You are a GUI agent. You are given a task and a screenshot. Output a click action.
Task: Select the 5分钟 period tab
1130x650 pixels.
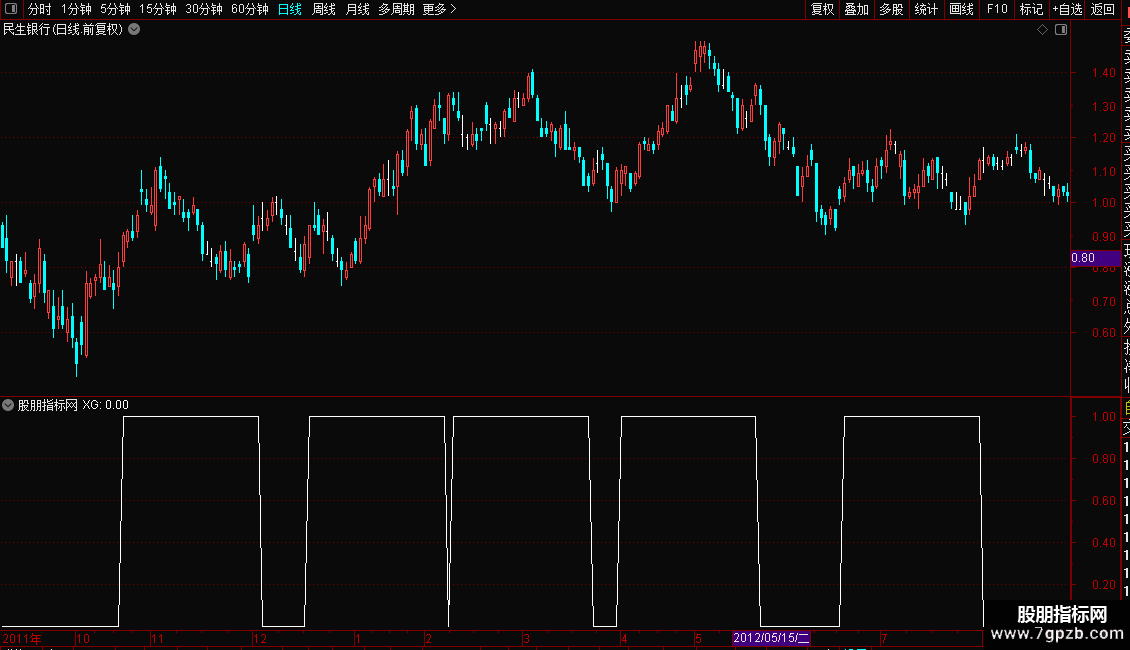(115, 9)
